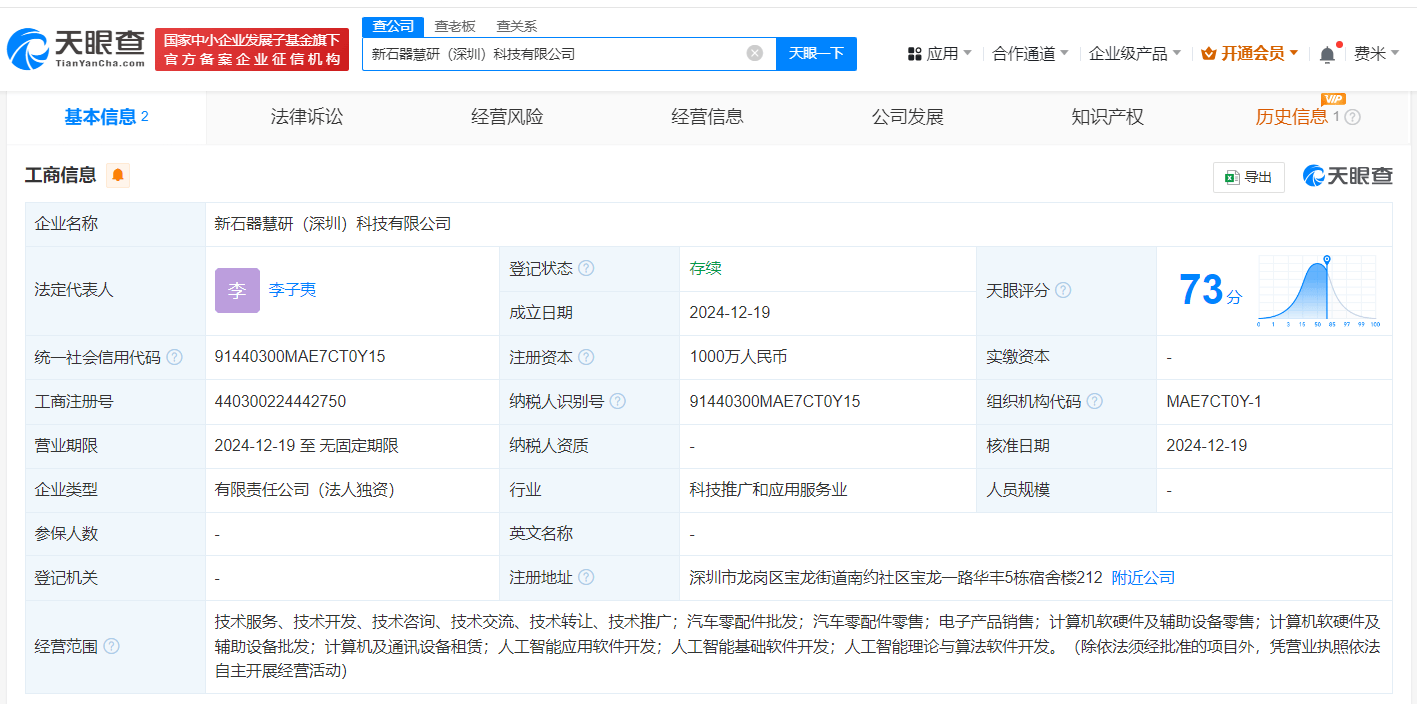The height and width of the screenshot is (704, 1417).
Task: Select the 知识产权 tab
Action: point(1107,117)
